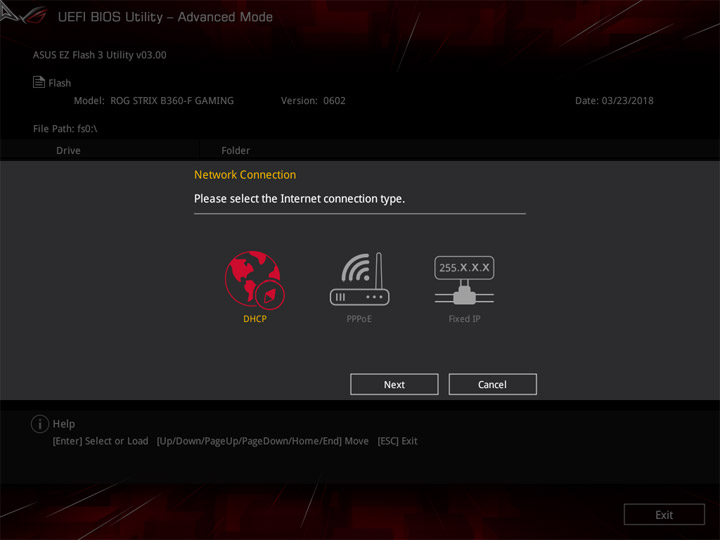Click model name ROG STRIX B360-F GAMING
Image resolution: width=720 pixels, height=540 pixels.
pos(172,101)
